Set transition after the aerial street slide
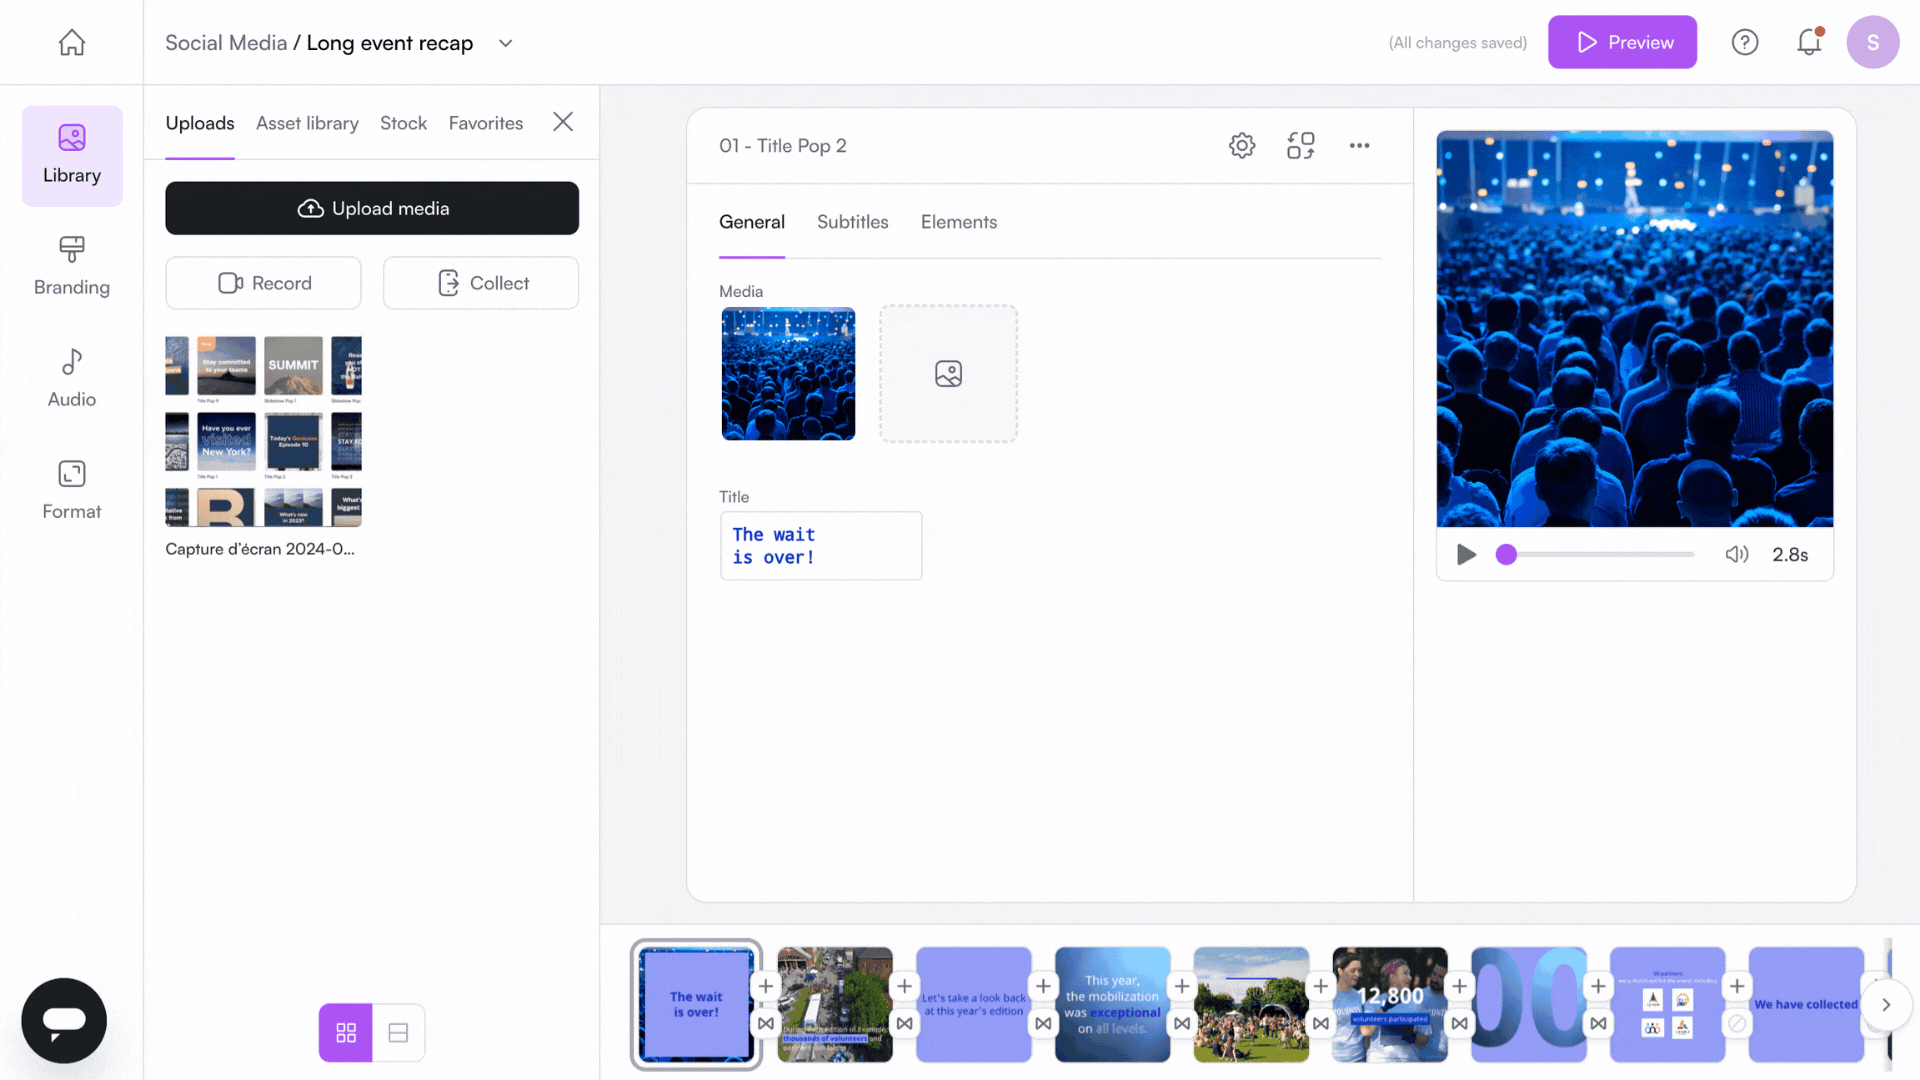 tap(904, 1023)
